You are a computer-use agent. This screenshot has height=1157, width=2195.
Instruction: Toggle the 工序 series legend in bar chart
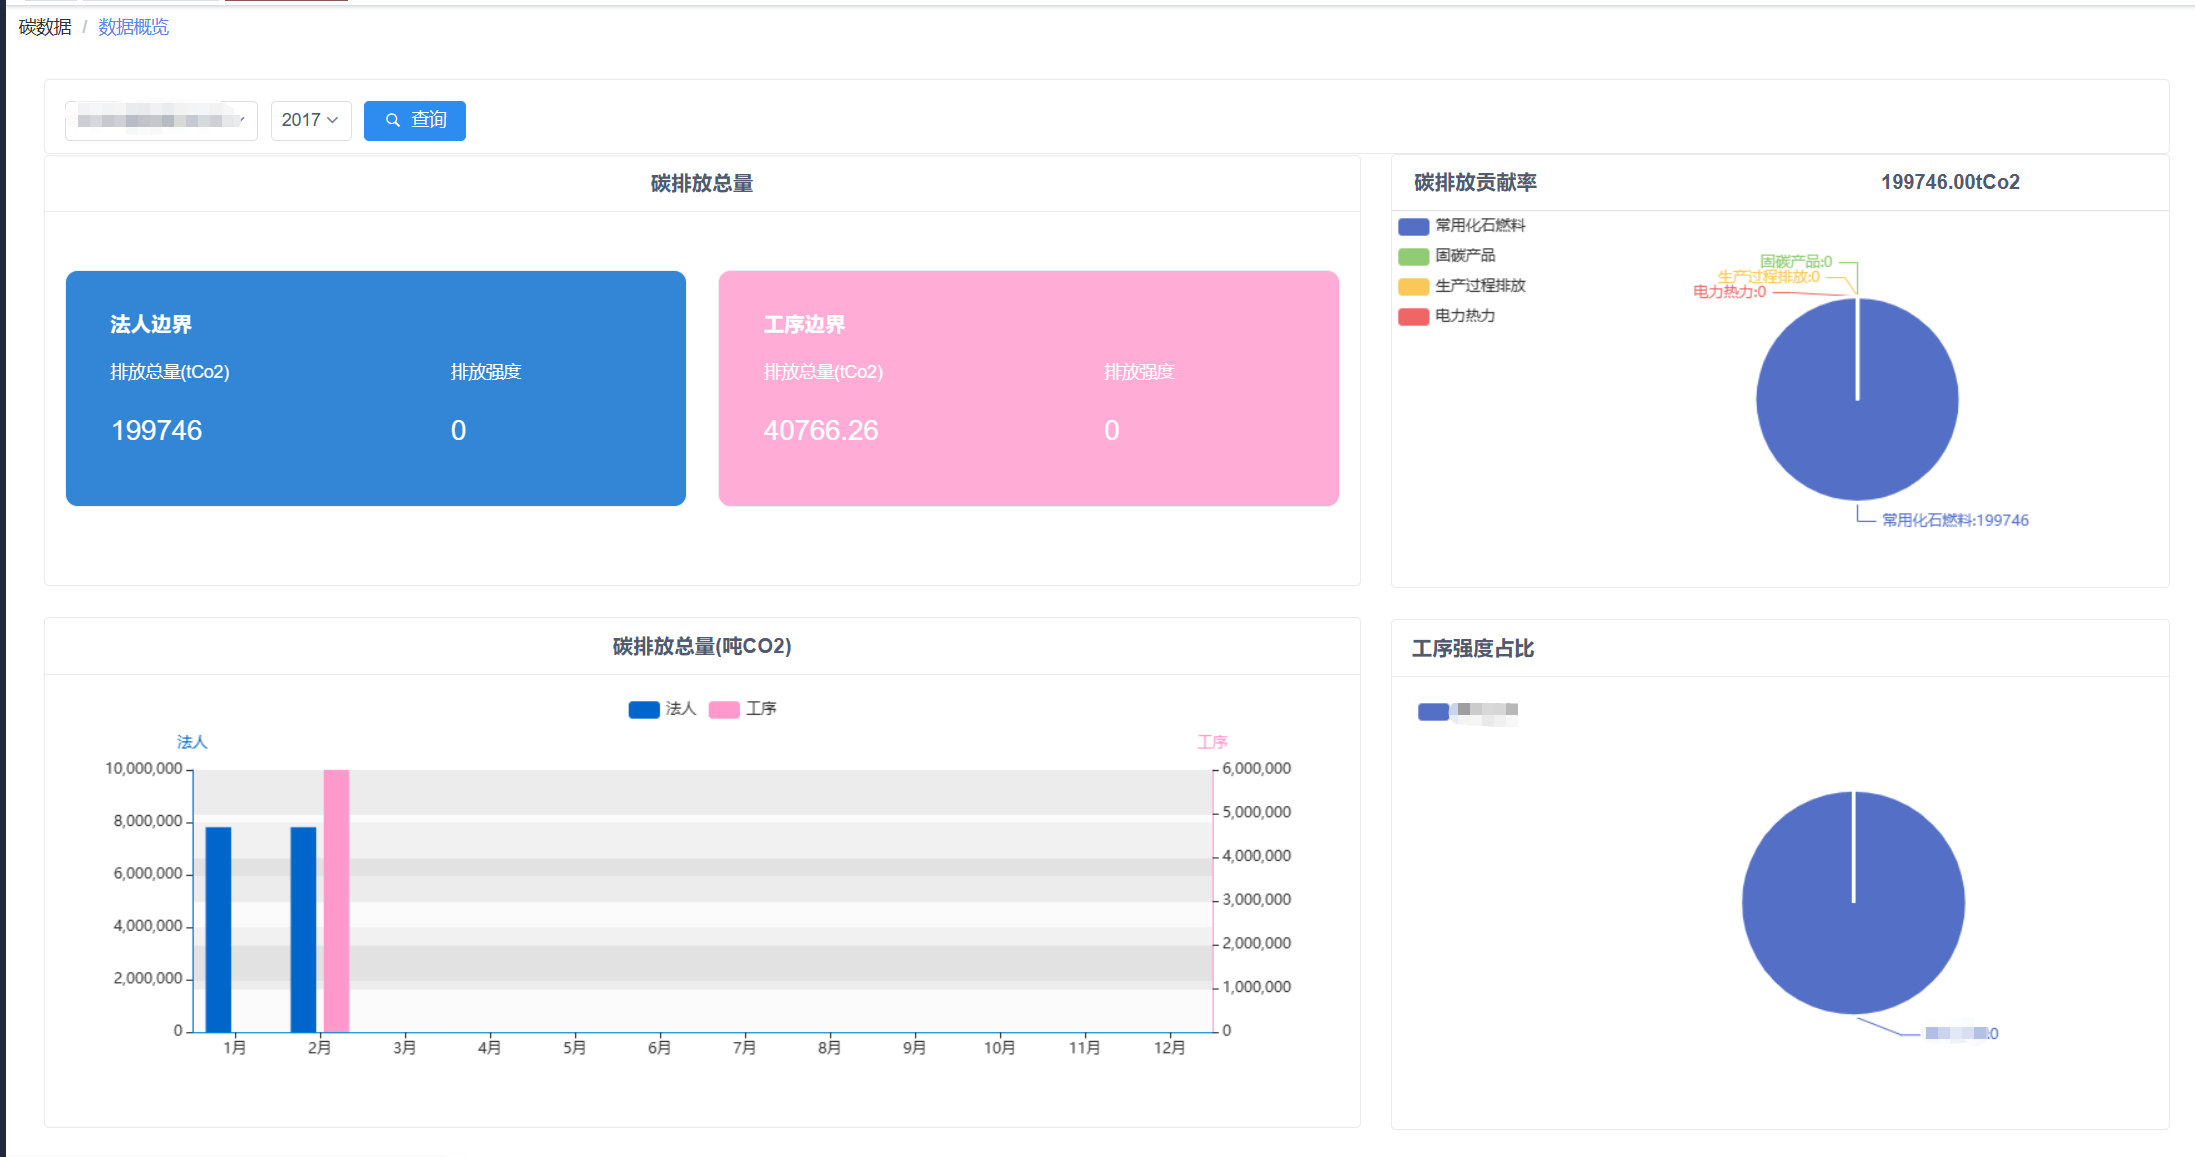click(742, 709)
